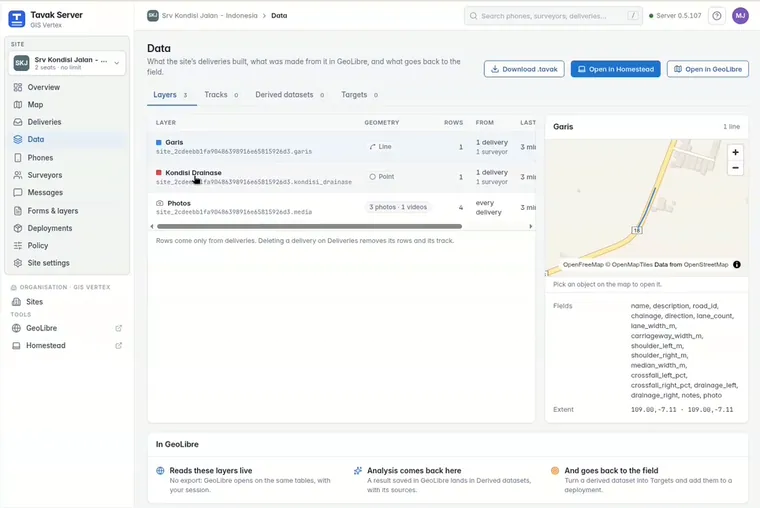This screenshot has height=508, width=760.
Task: Open the Site settings gear icon
Action: click(x=18, y=263)
